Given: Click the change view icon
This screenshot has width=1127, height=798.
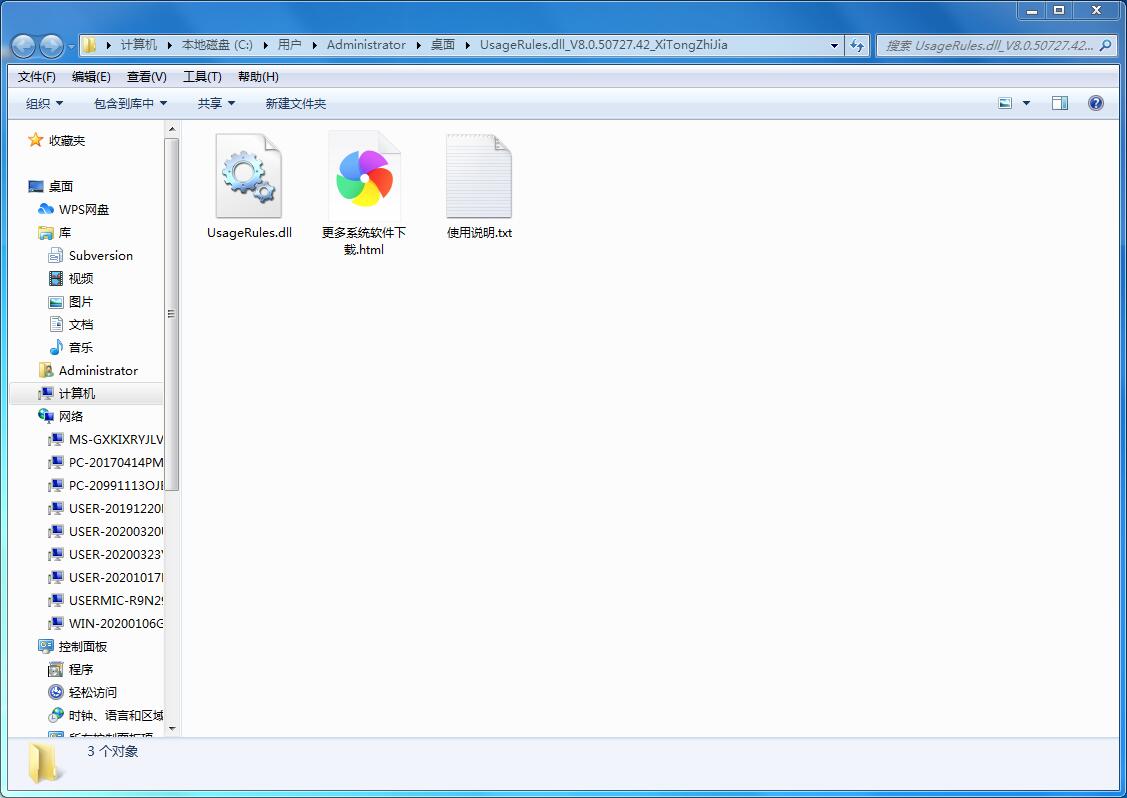Looking at the screenshot, I should pyautogui.click(x=1006, y=103).
